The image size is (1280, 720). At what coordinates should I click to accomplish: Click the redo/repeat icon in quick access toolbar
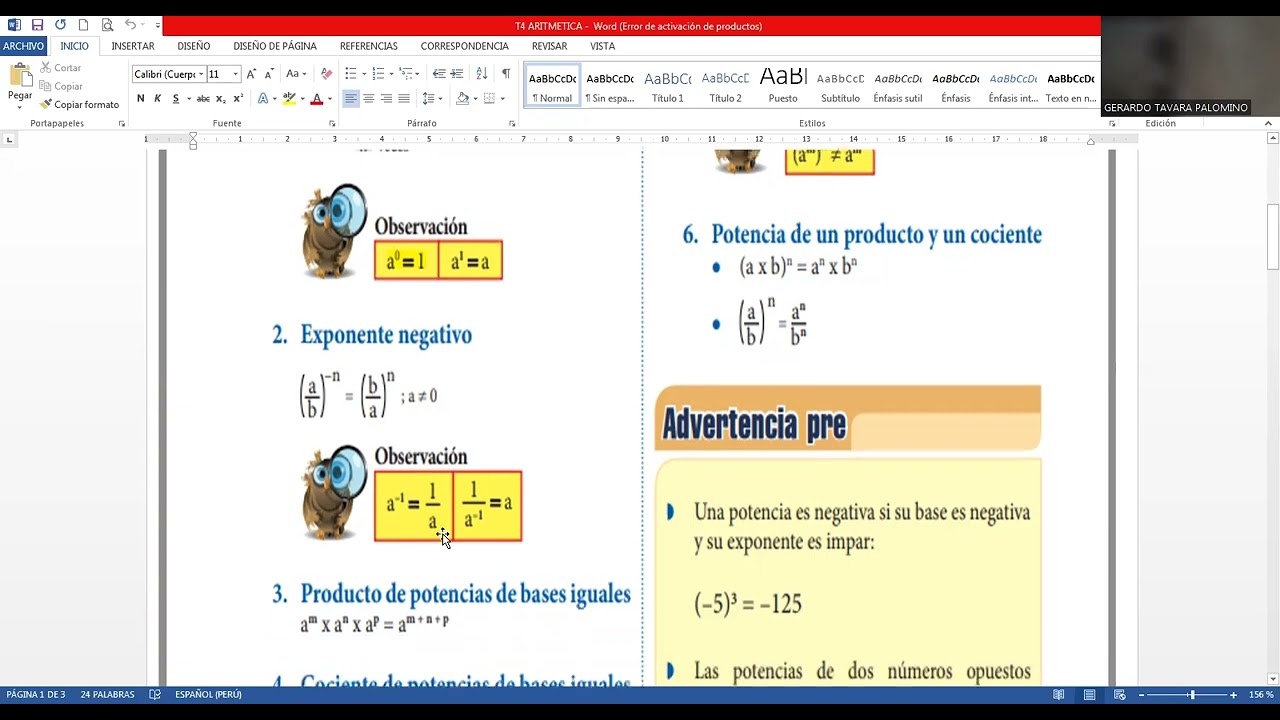(x=60, y=25)
